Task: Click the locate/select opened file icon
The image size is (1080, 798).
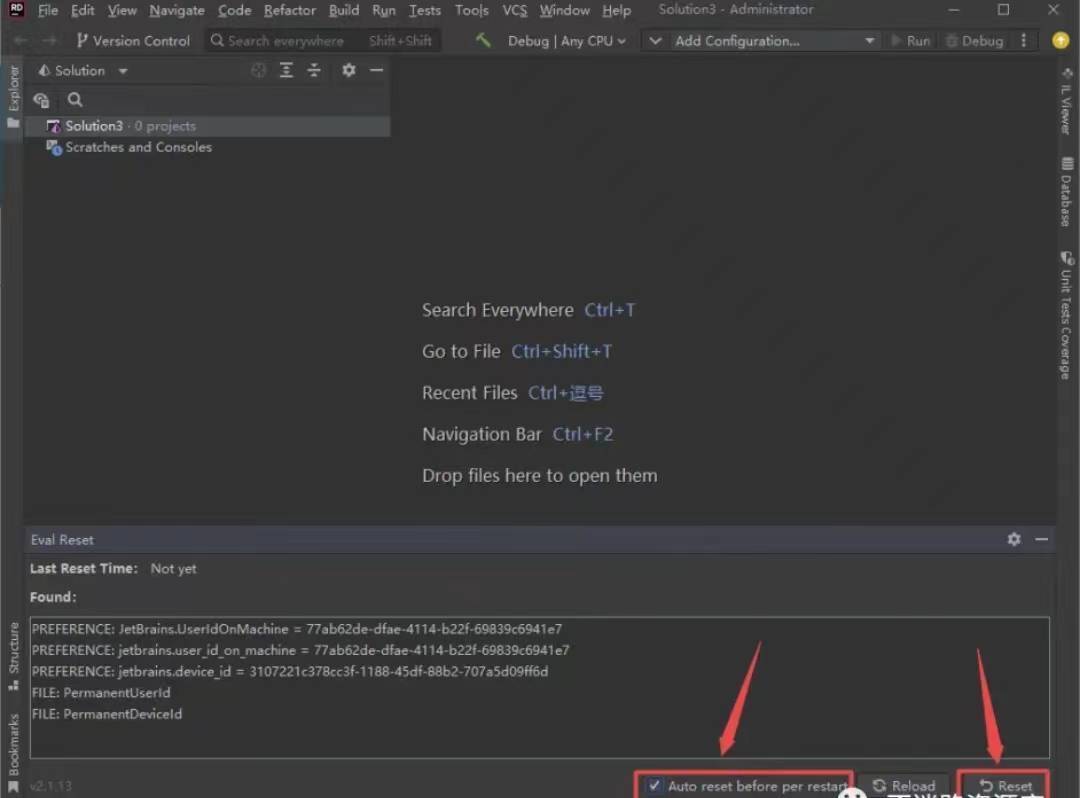Action: (x=258, y=70)
